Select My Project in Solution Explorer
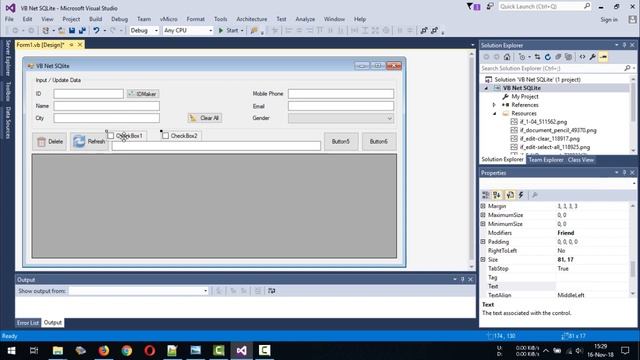This screenshot has height=360, width=640. (x=524, y=97)
